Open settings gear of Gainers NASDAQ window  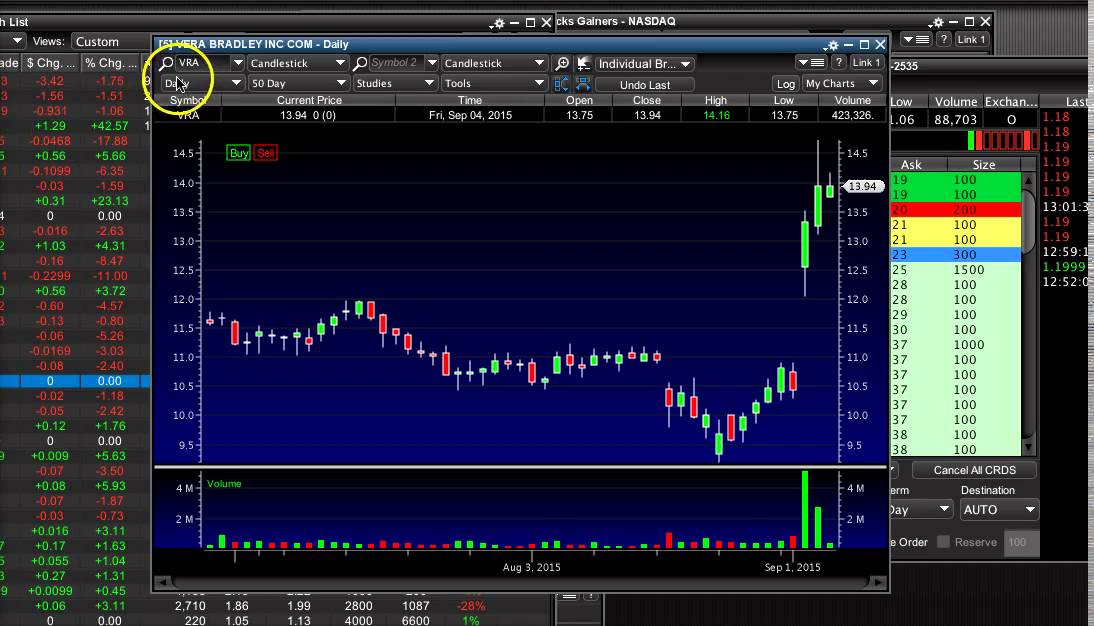click(937, 22)
